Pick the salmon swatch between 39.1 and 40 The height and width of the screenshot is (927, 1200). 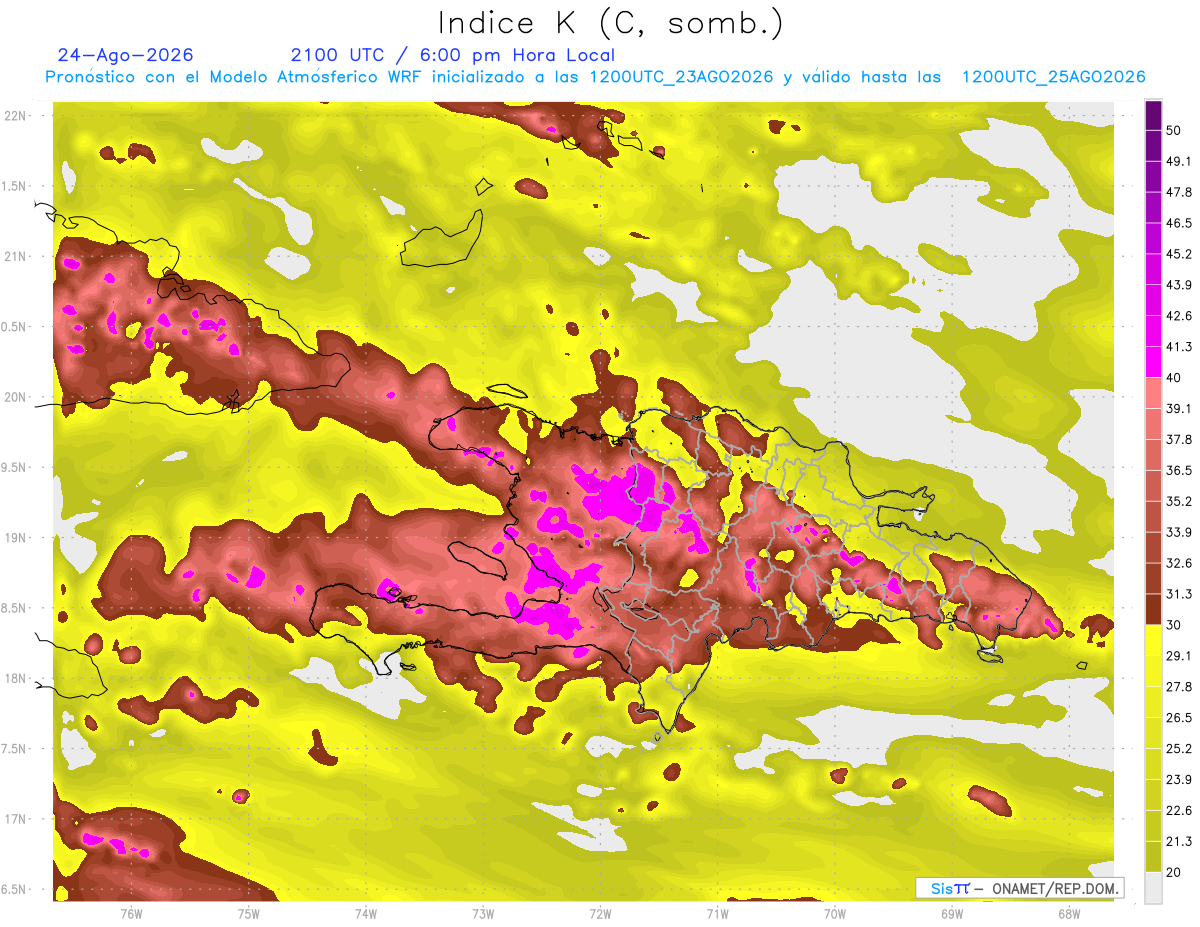tap(1153, 393)
